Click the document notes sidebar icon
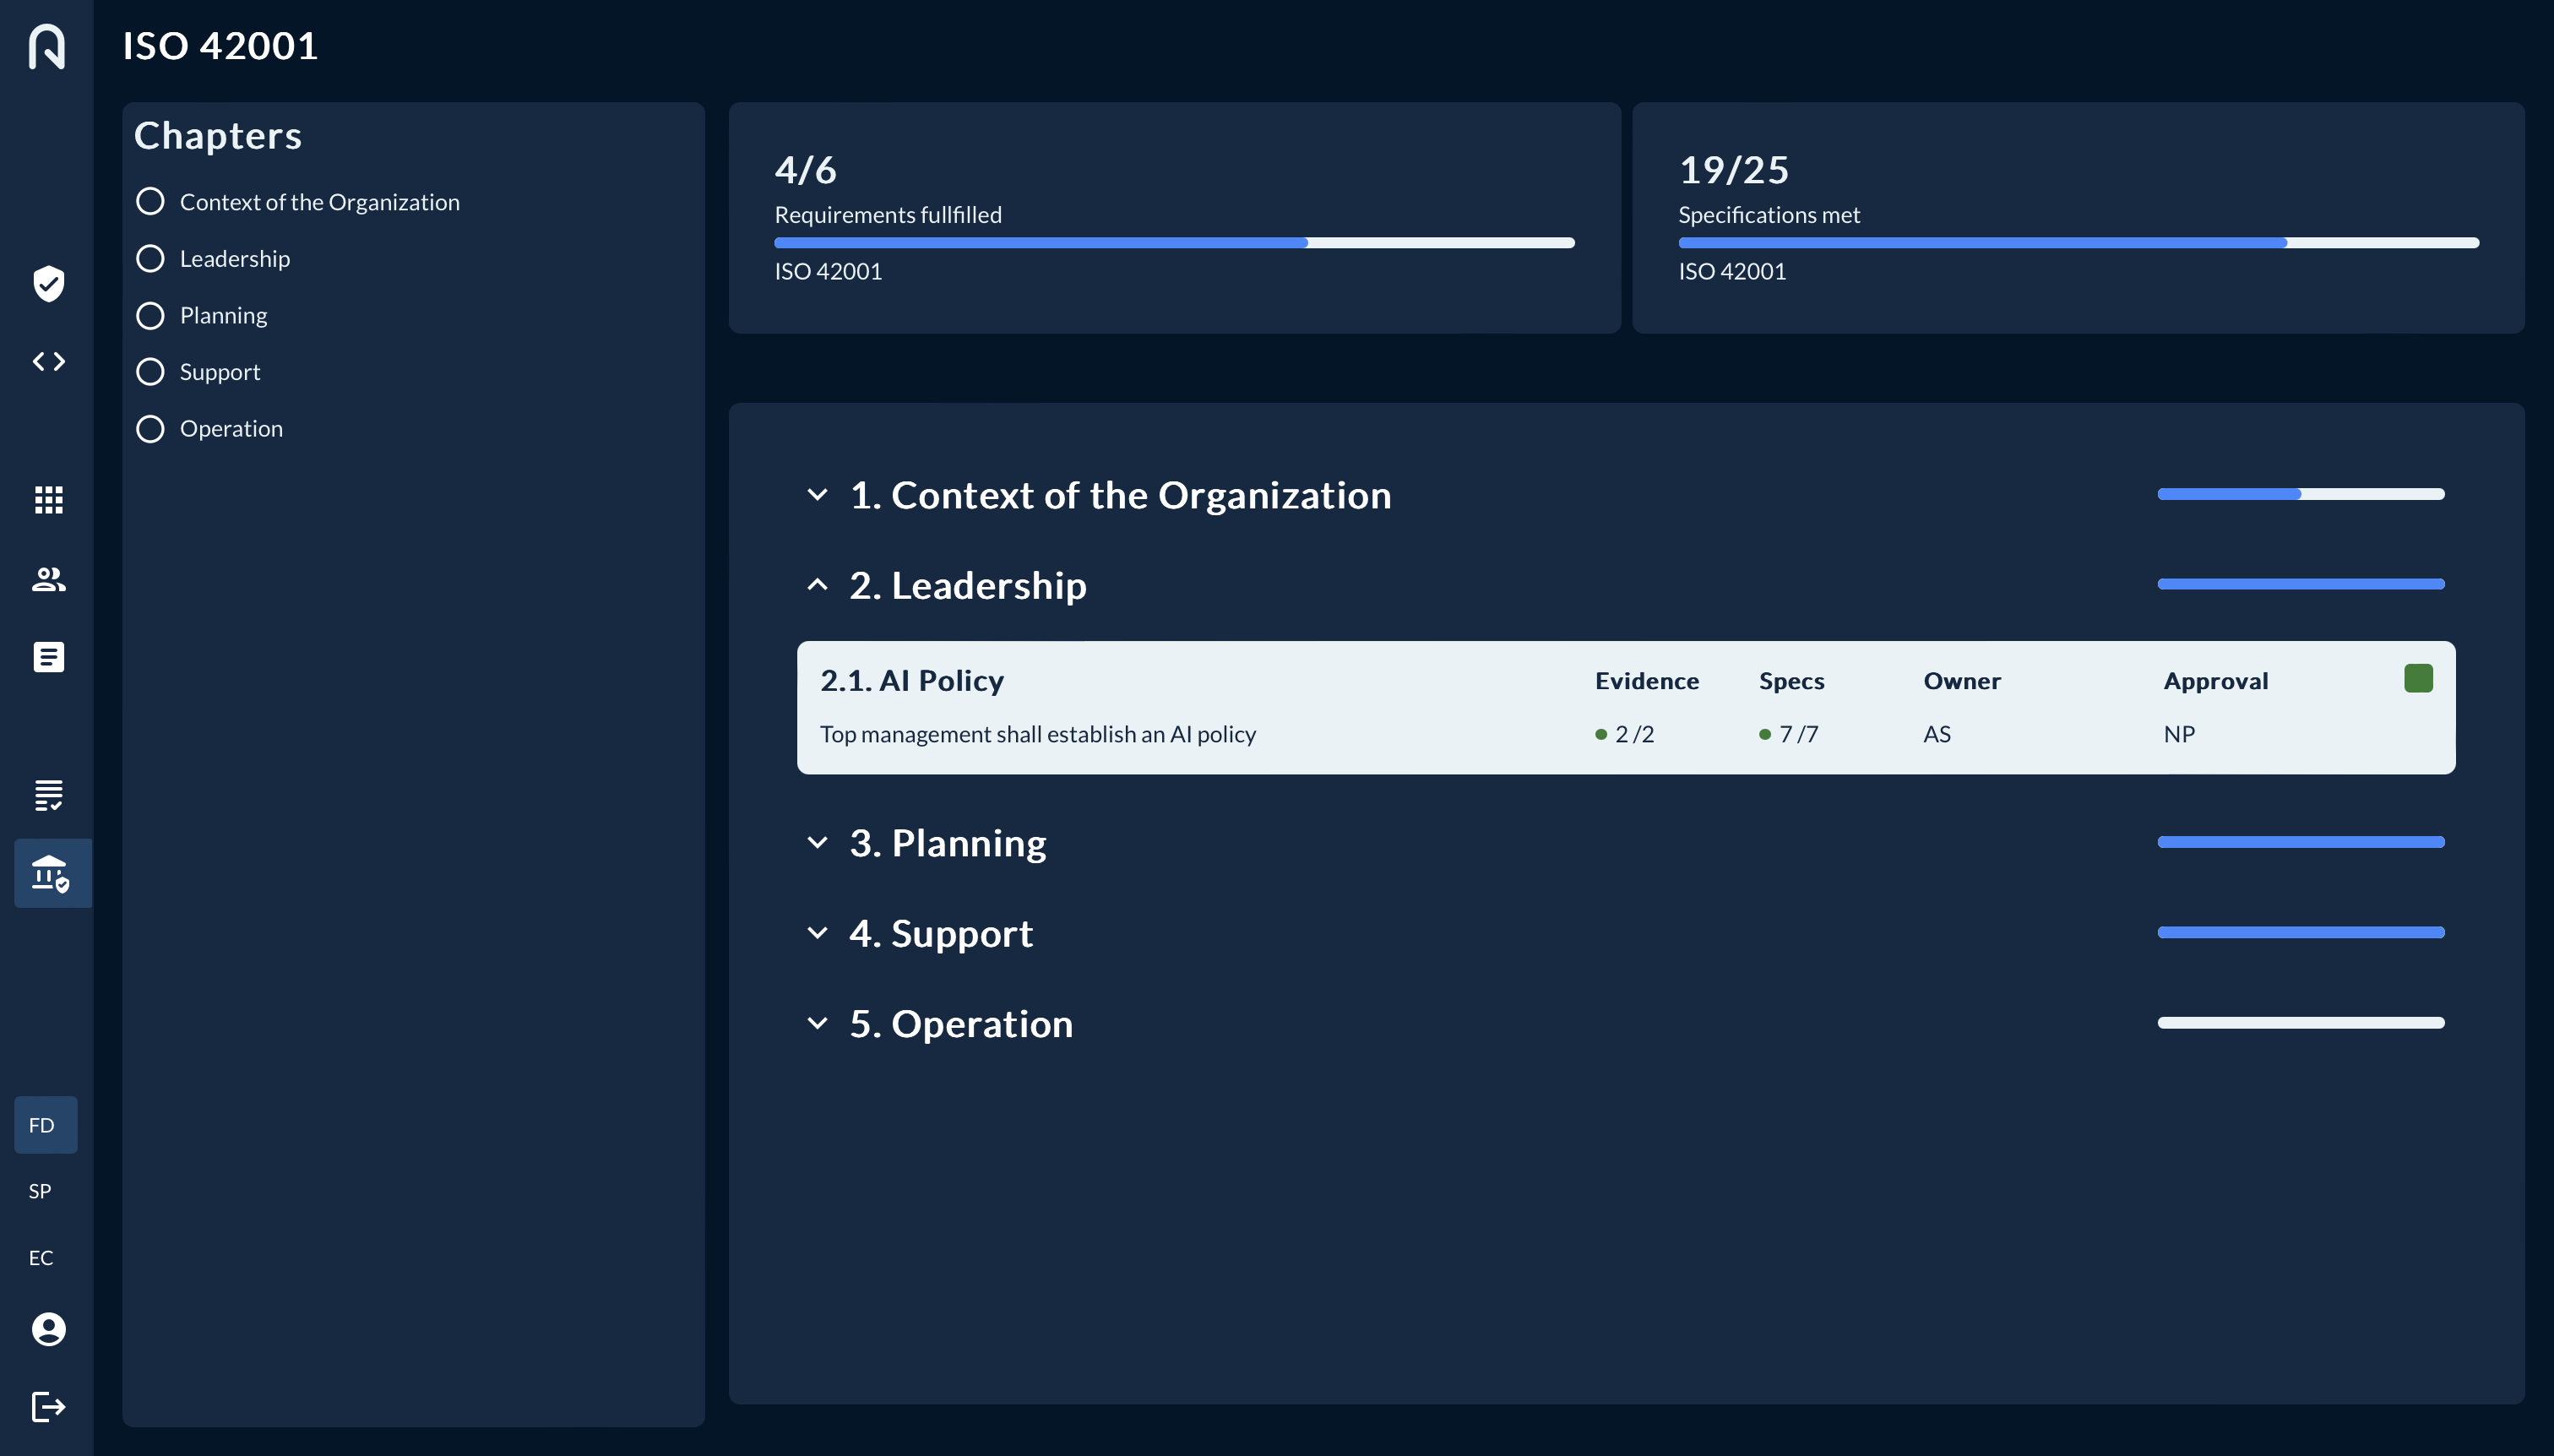Screen dimensions: 2554x1456 [x=48, y=657]
